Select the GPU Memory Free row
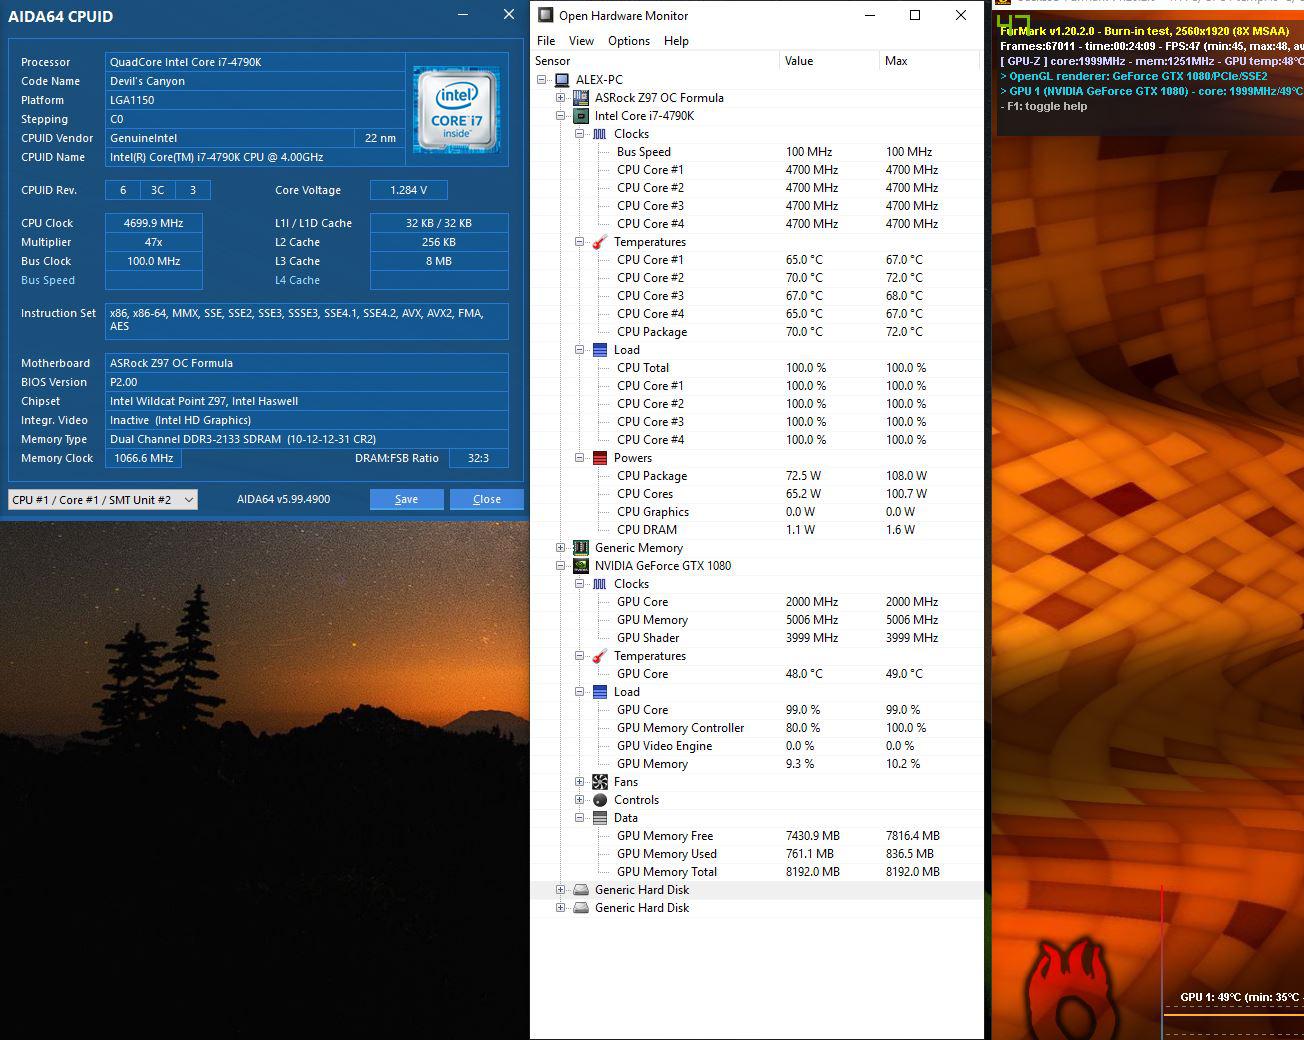Screen dimensions: 1304x1040 (x=757, y=836)
